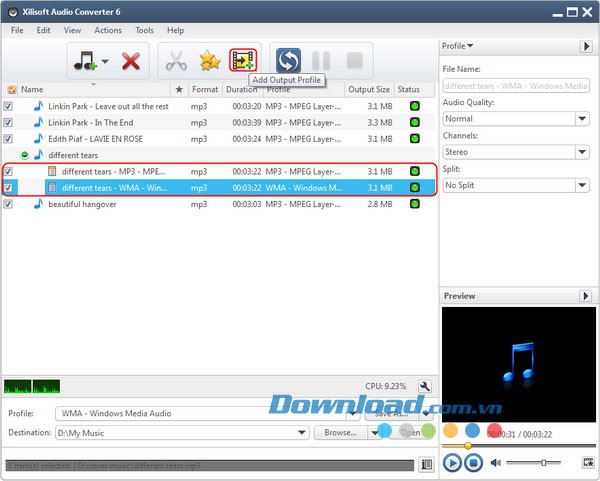Click the snapshot icon in preview panel
The image size is (600, 481).
point(589,462)
